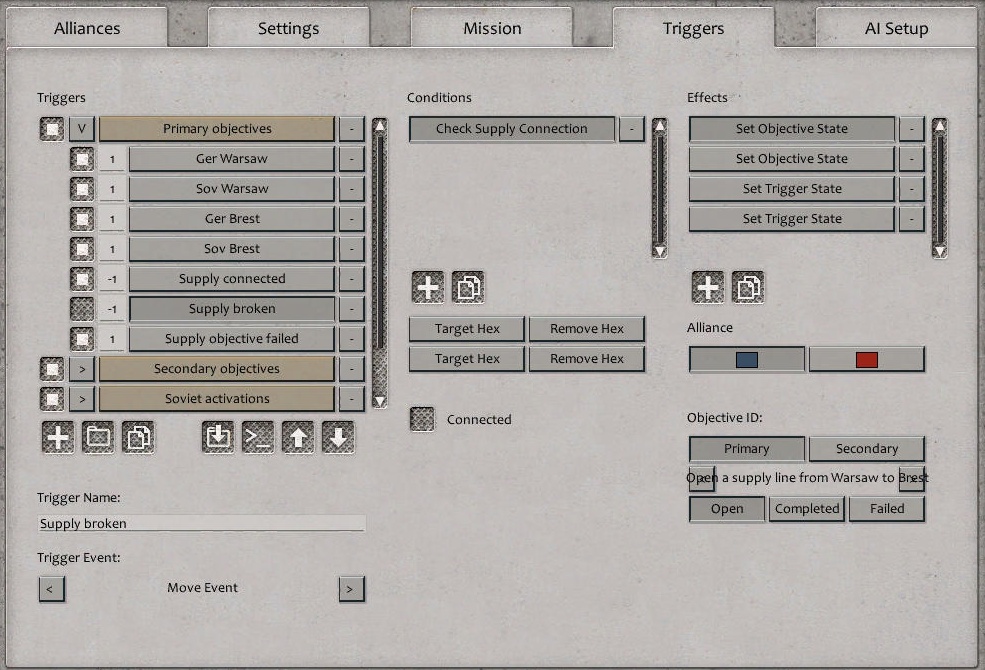This screenshot has width=985, height=670.
Task: Duplicate the selected trigger with the copy icon
Action: tap(138, 437)
